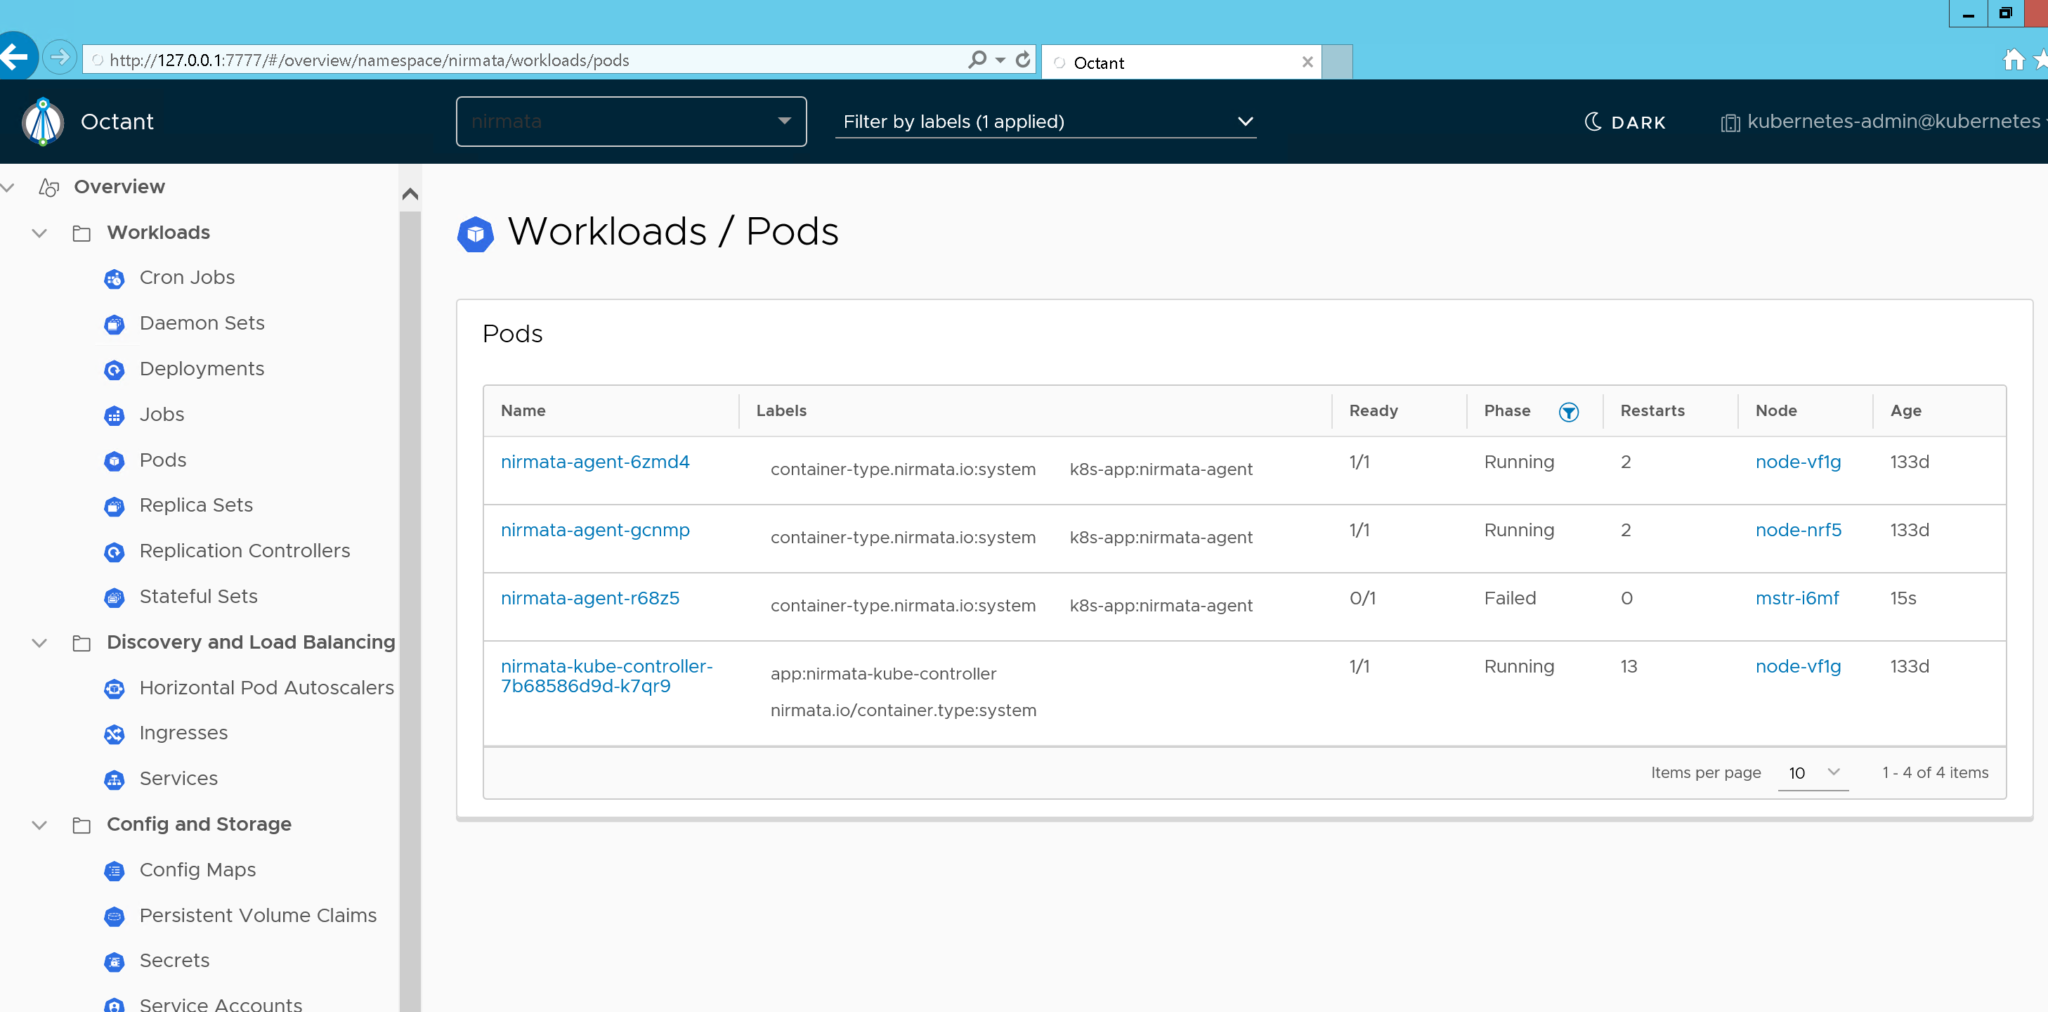Screen dimensions: 2048x1012
Task: Open the Items per page dropdown
Action: (1813, 772)
